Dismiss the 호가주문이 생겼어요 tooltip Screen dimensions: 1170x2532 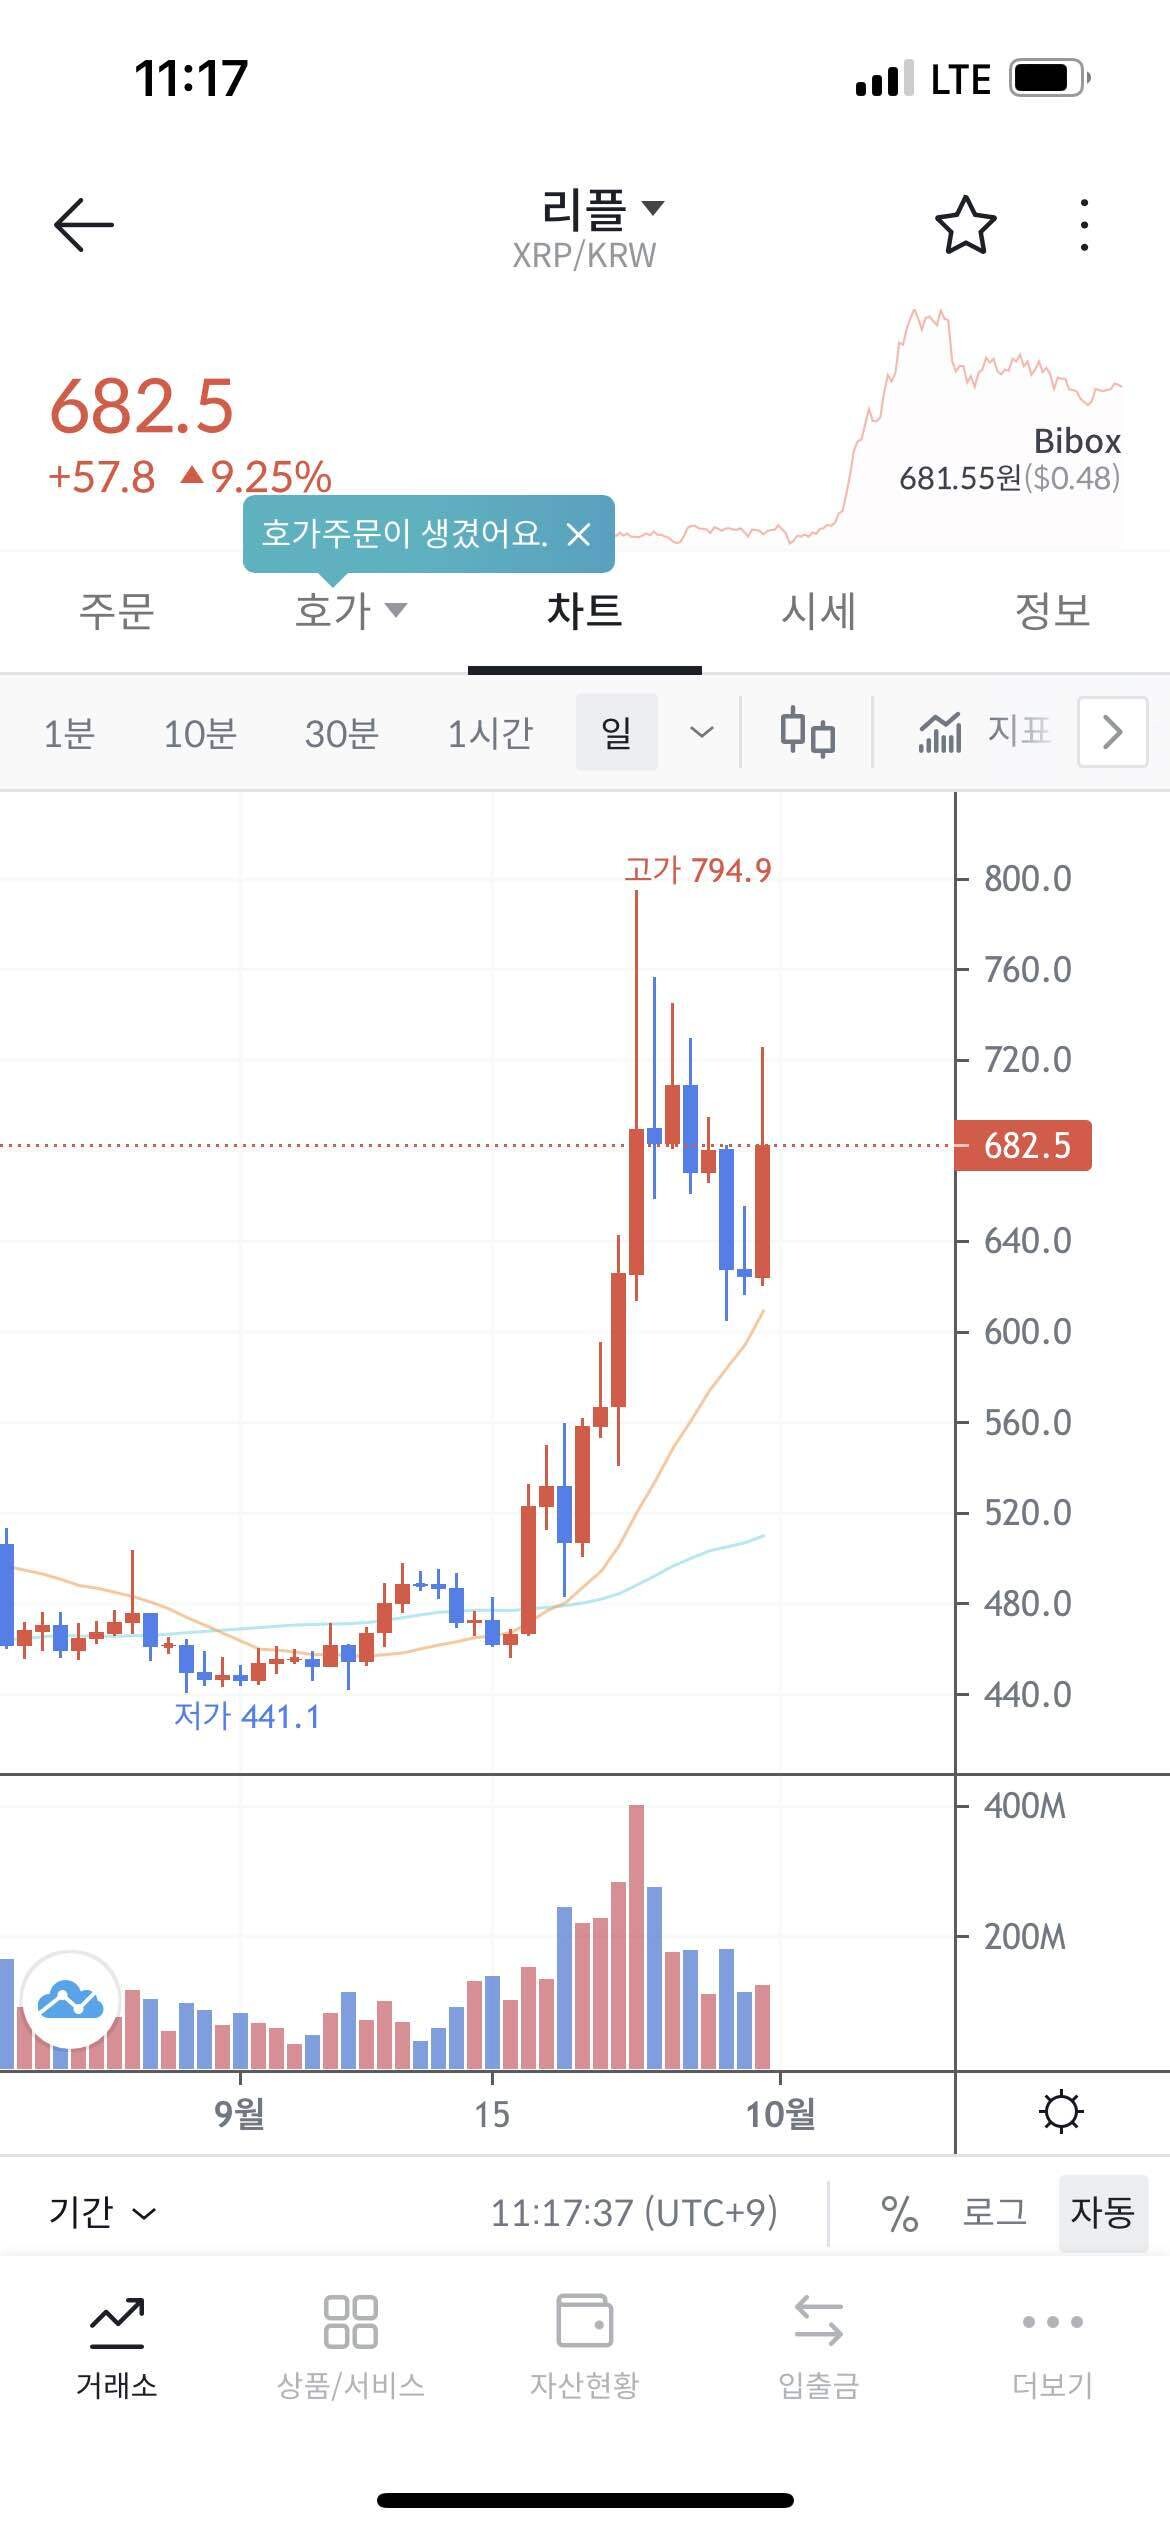point(579,534)
